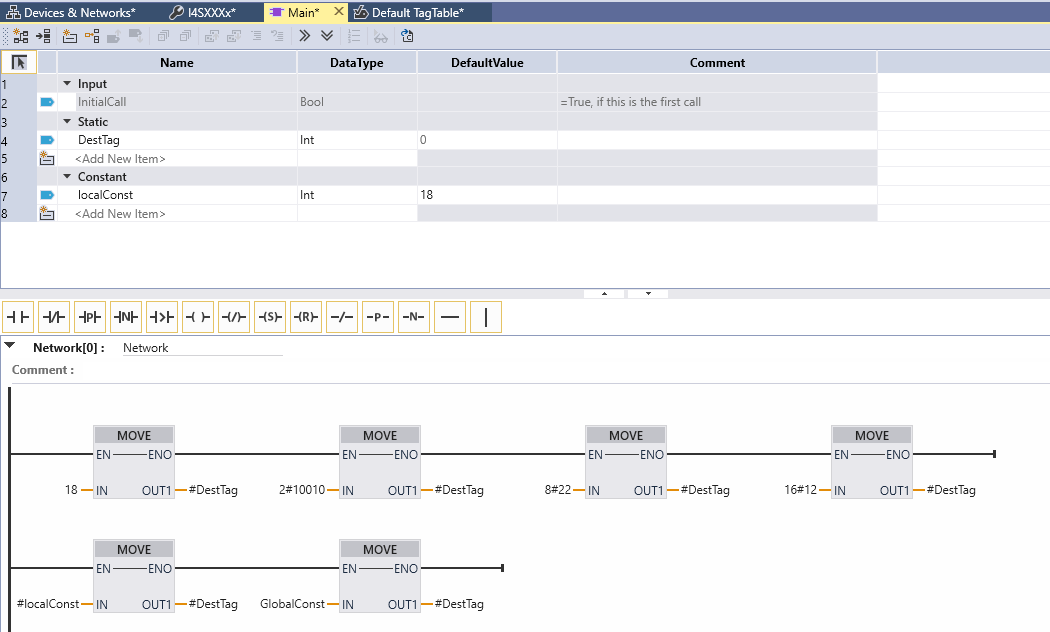Collapse the Static section
The width and height of the screenshot is (1050, 632).
67,122
